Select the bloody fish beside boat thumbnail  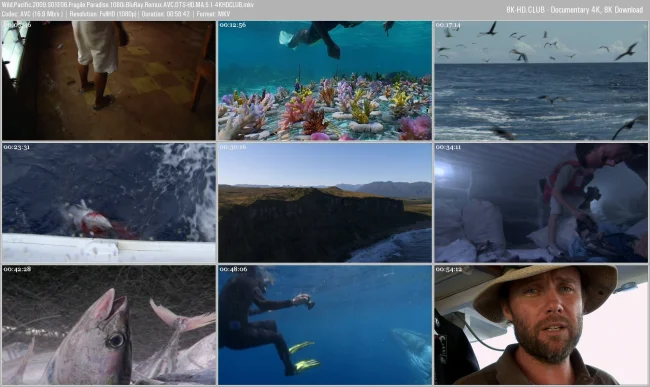109,203
